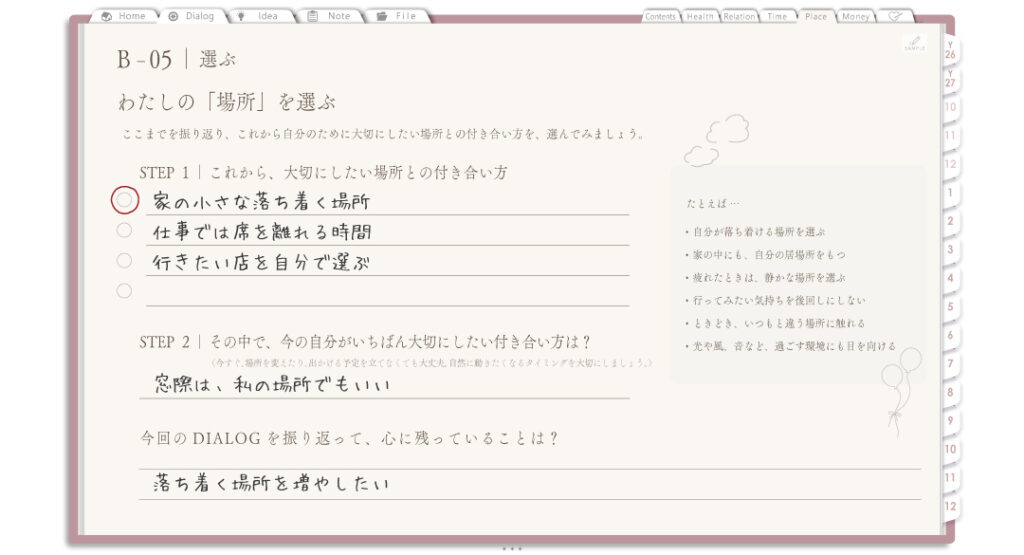Jump to the Y 26 side tab
Screen dimensions: 1024x555
click(x=950, y=50)
